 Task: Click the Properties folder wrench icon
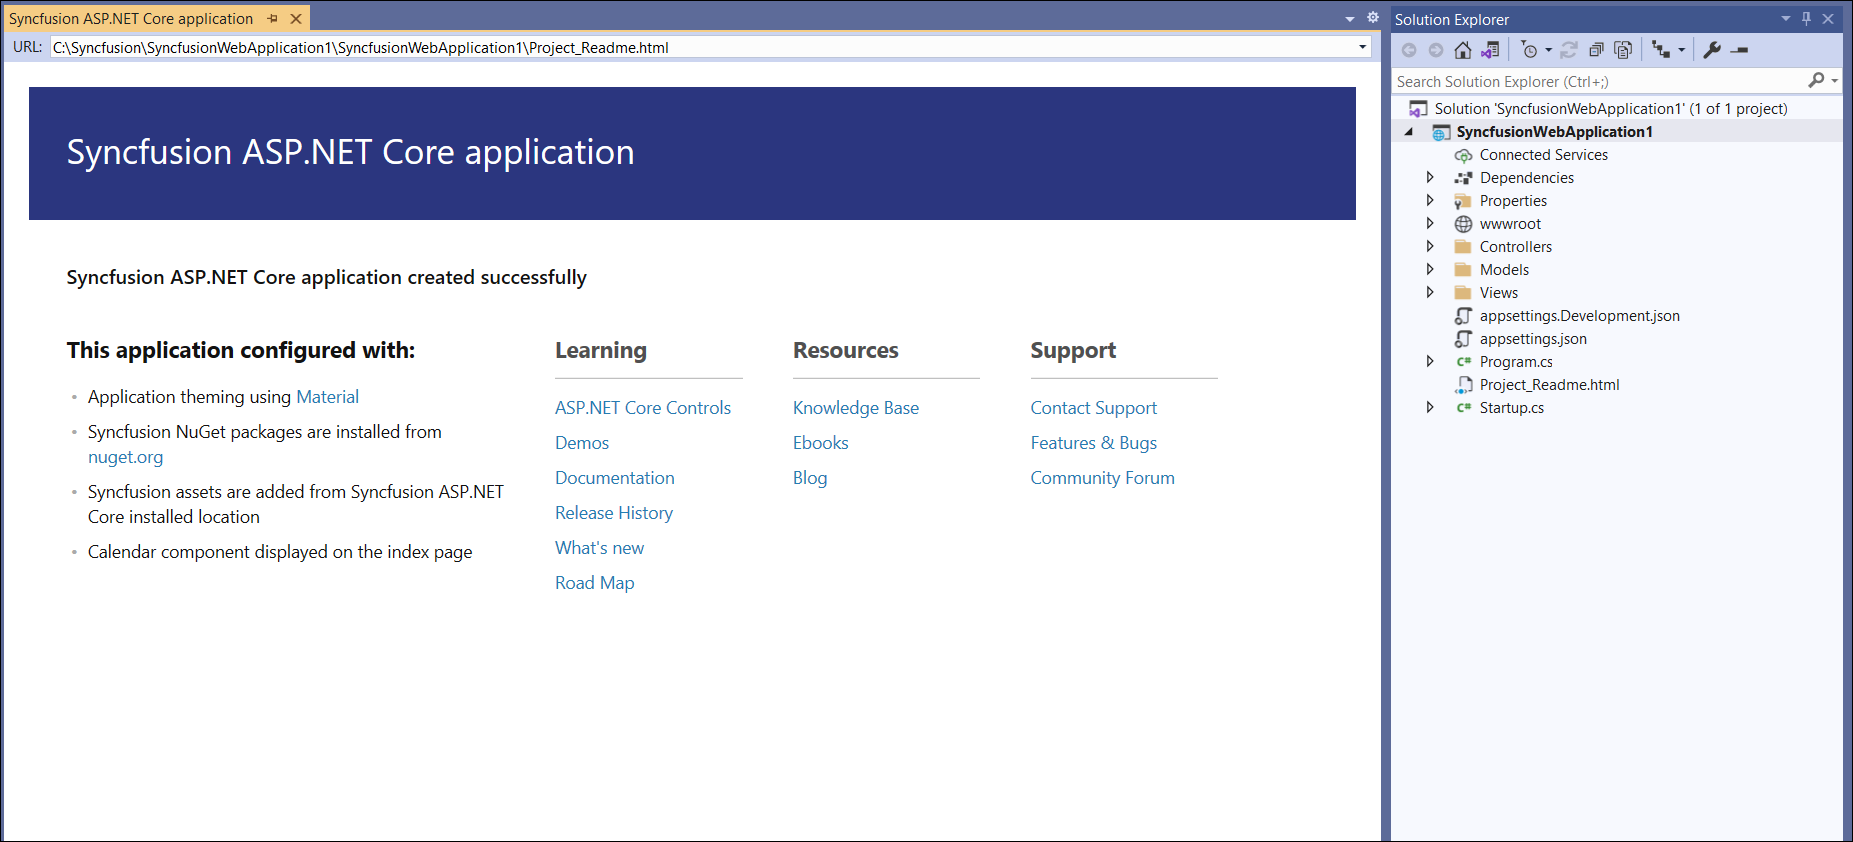click(1463, 201)
